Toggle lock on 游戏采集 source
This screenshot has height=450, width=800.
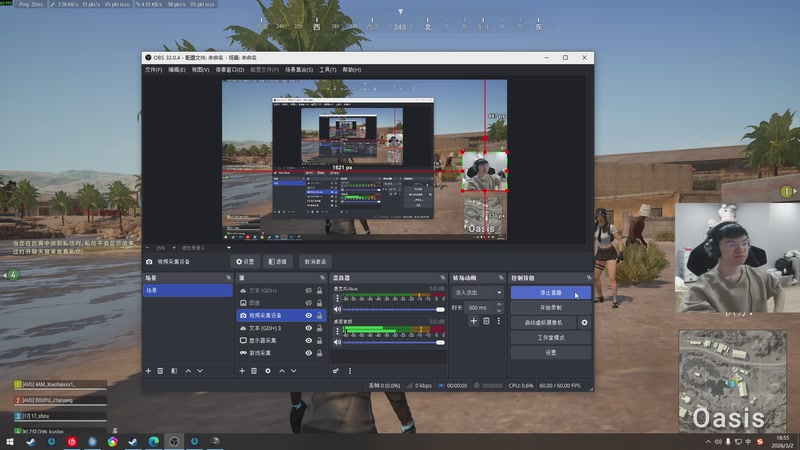tap(319, 353)
